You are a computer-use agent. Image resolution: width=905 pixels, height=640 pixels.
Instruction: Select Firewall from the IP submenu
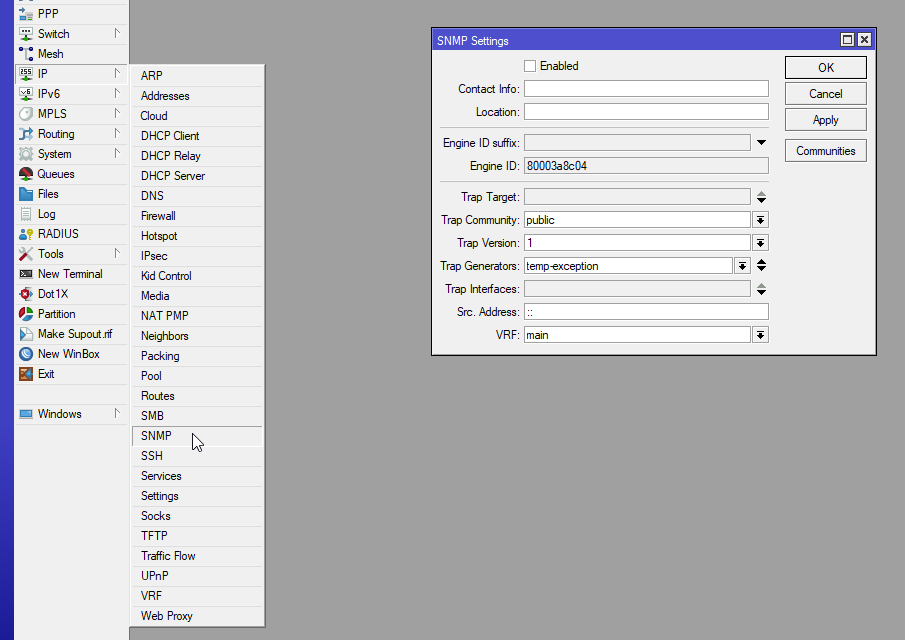[x=158, y=215]
